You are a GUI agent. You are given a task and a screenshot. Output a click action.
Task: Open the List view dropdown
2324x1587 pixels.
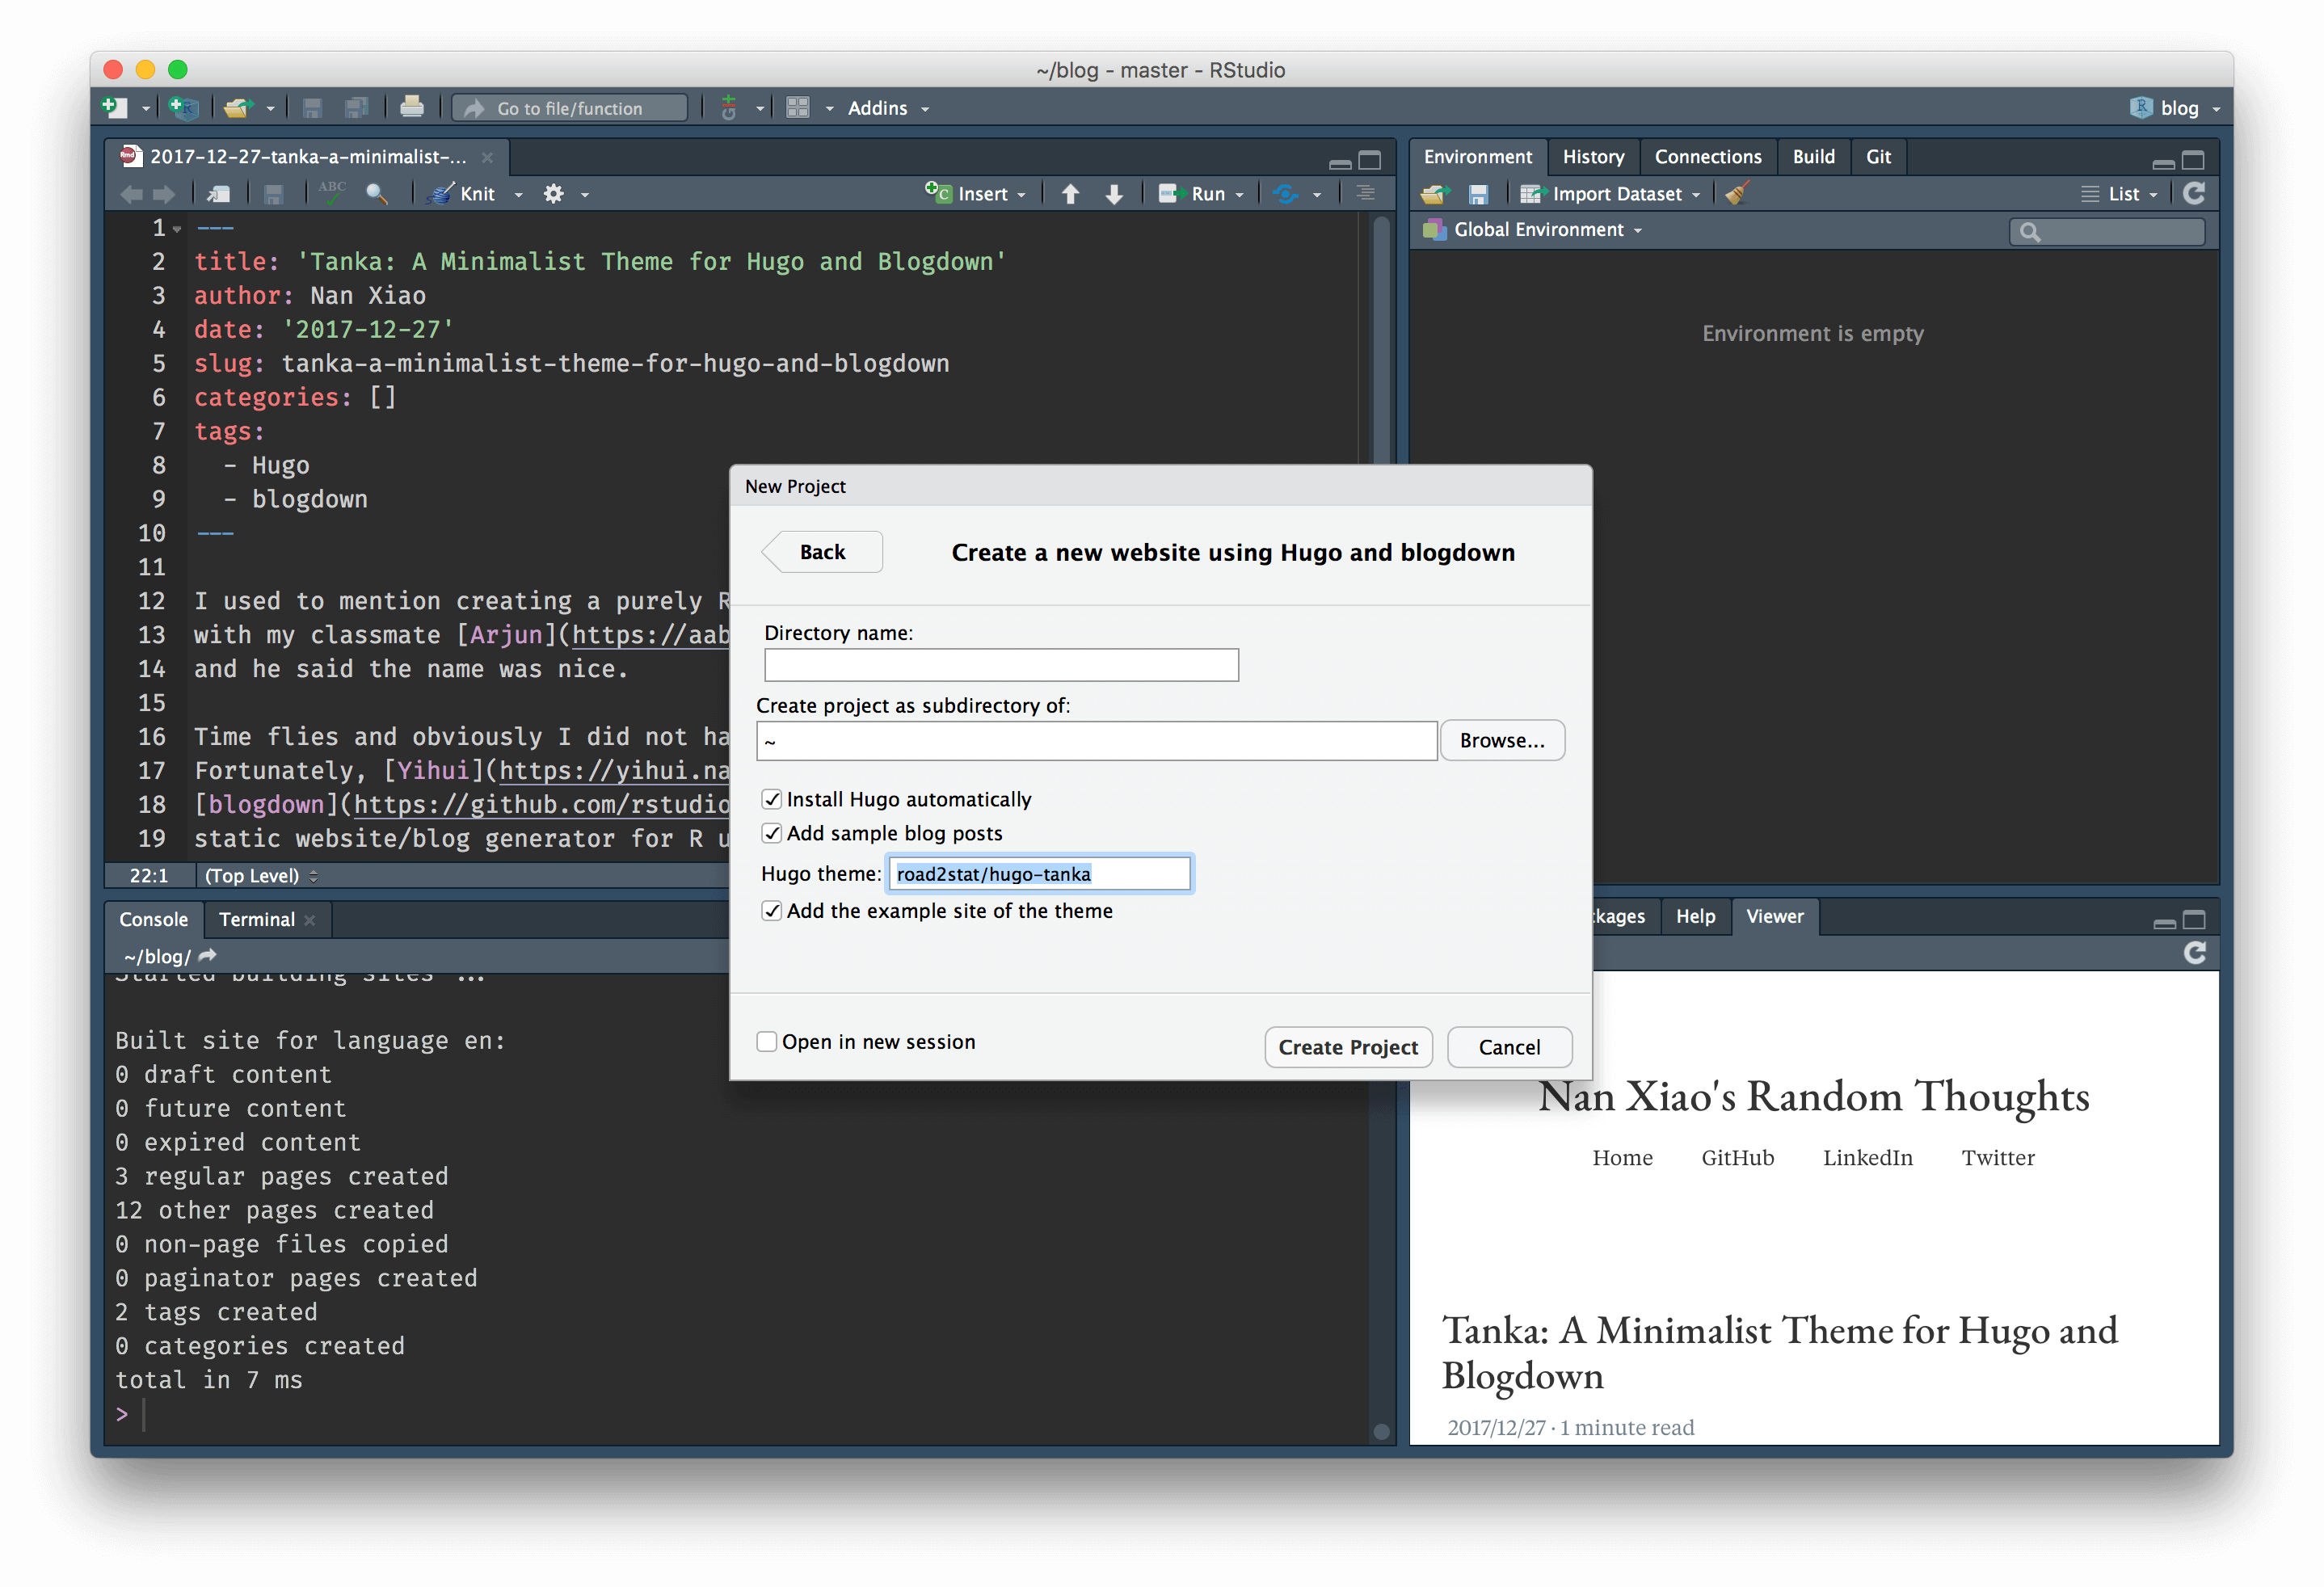click(2119, 194)
